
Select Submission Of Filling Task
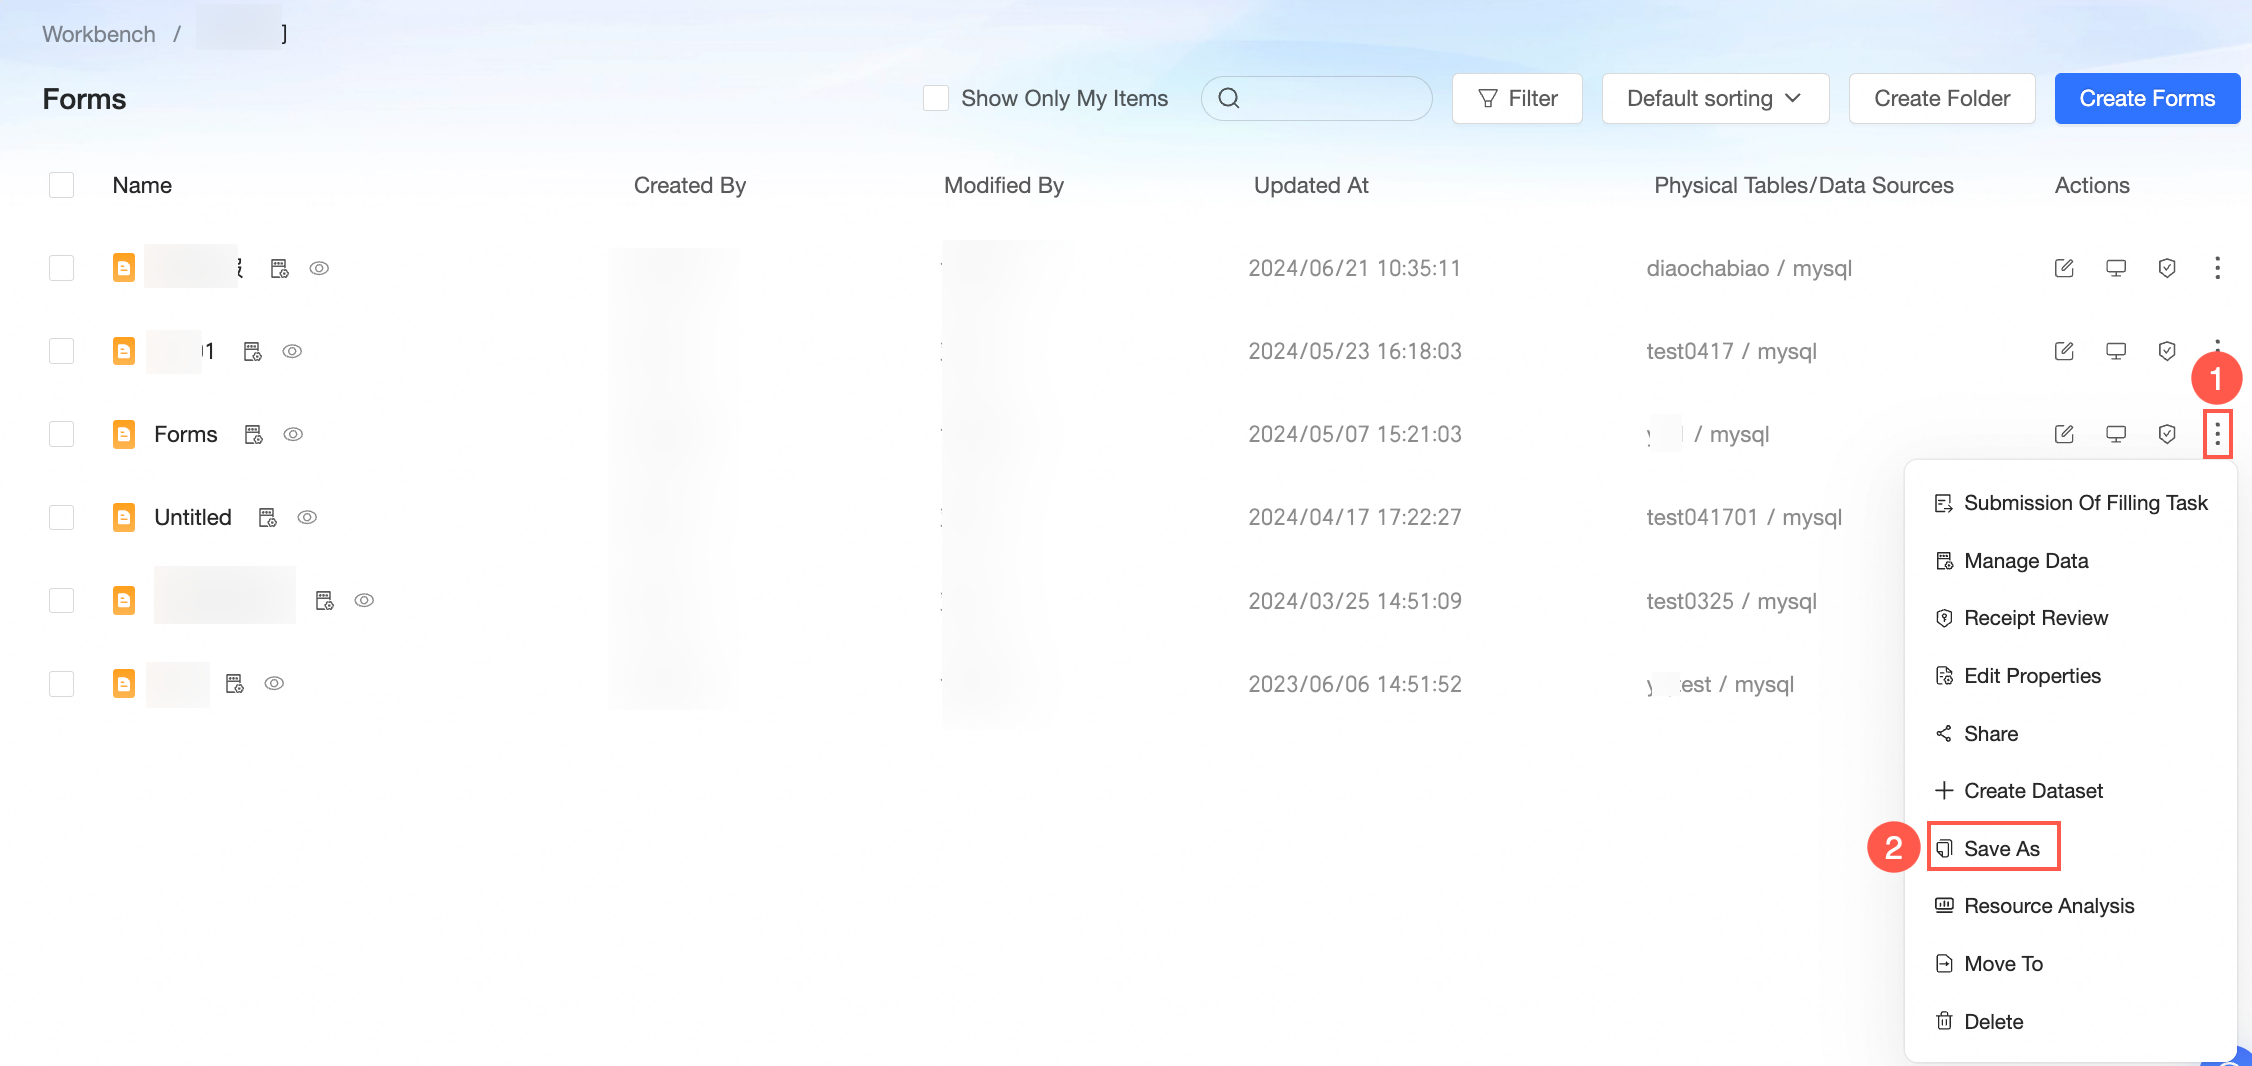(x=2070, y=503)
